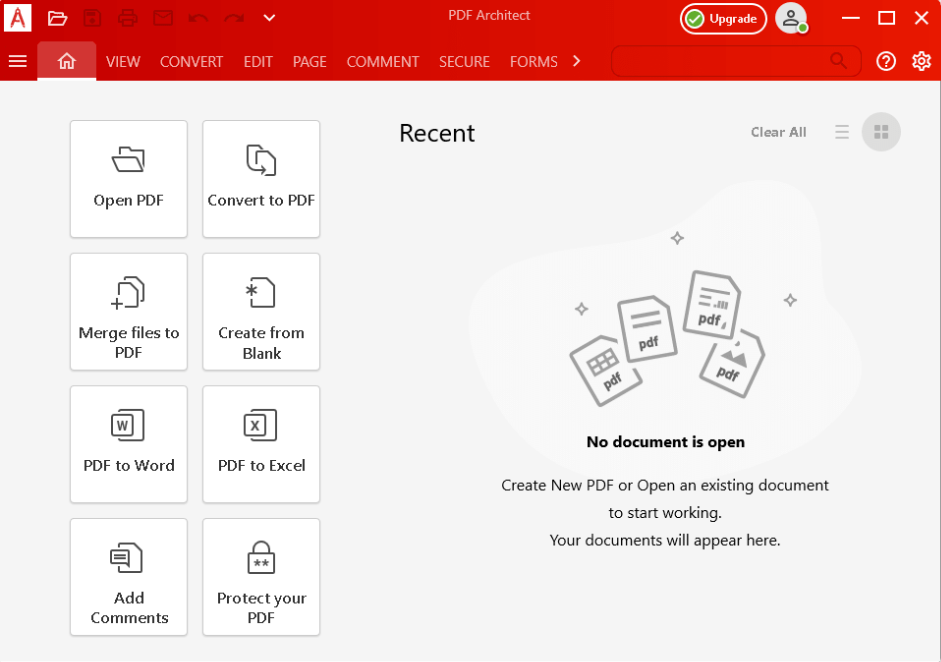Image resolution: width=941 pixels, height=662 pixels.
Task: Switch Recent to list view
Action: tap(842, 132)
